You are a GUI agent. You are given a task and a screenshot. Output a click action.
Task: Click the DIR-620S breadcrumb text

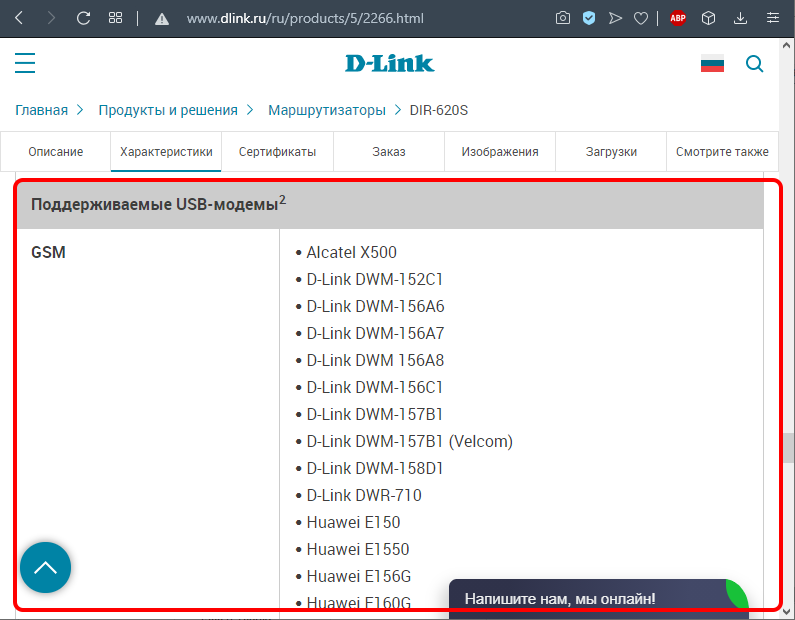pyautogui.click(x=439, y=110)
